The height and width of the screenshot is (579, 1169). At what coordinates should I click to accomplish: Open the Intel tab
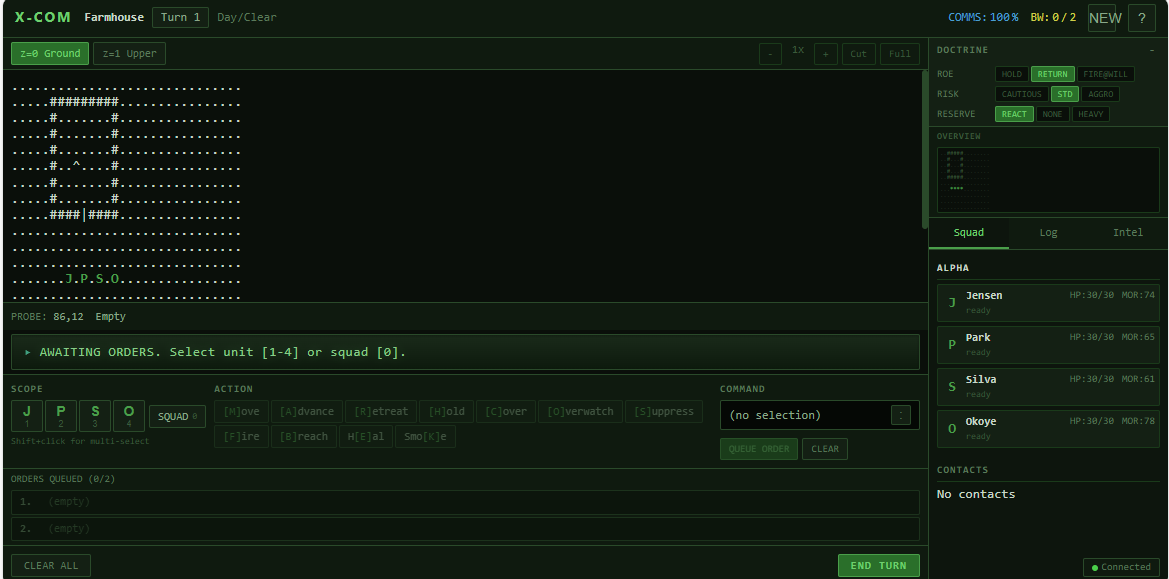tap(1127, 232)
